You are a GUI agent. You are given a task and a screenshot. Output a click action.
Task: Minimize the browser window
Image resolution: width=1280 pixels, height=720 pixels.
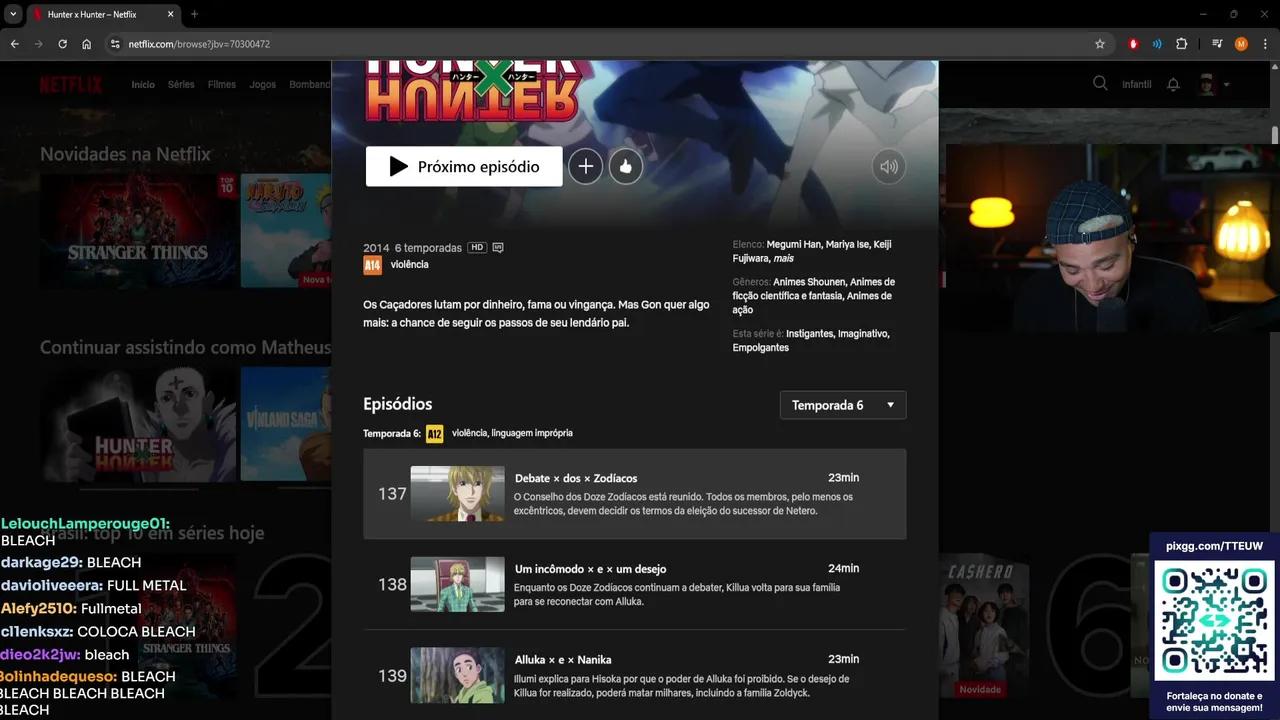tap(1203, 14)
